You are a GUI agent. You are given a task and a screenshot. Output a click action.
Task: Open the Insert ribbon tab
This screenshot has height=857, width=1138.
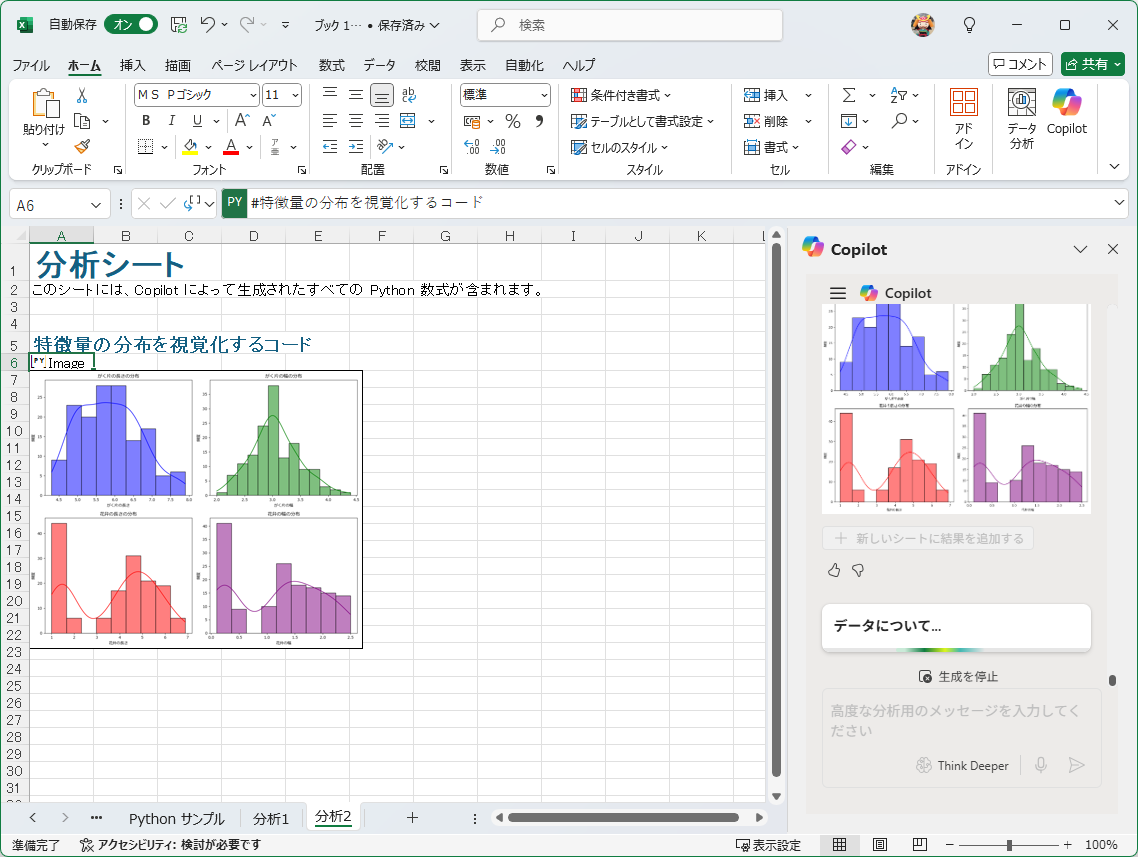[x=132, y=65]
